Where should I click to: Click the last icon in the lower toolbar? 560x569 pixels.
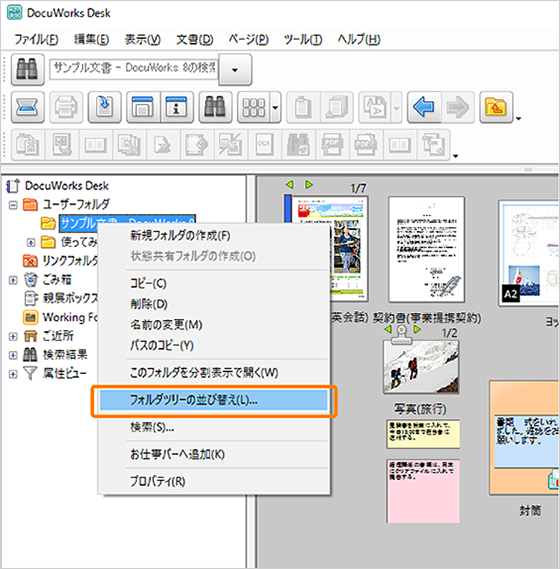tap(434, 144)
